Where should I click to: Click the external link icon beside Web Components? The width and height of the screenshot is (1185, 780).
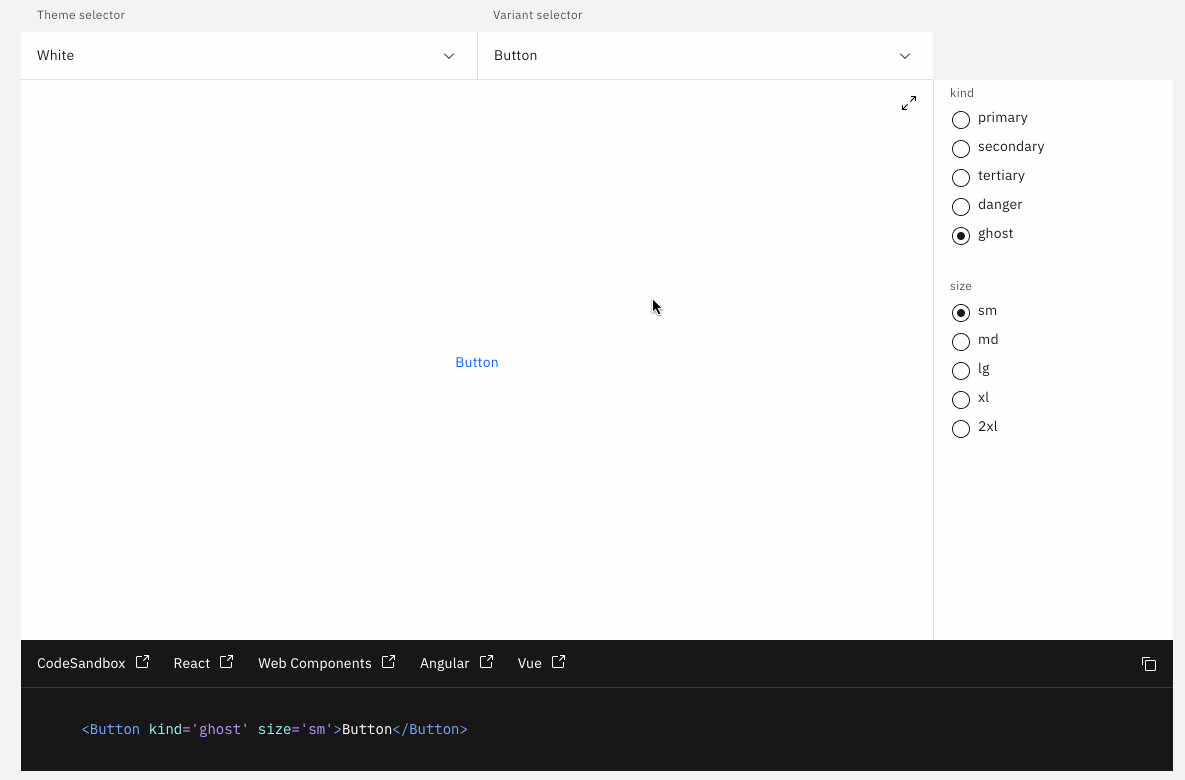(x=389, y=661)
